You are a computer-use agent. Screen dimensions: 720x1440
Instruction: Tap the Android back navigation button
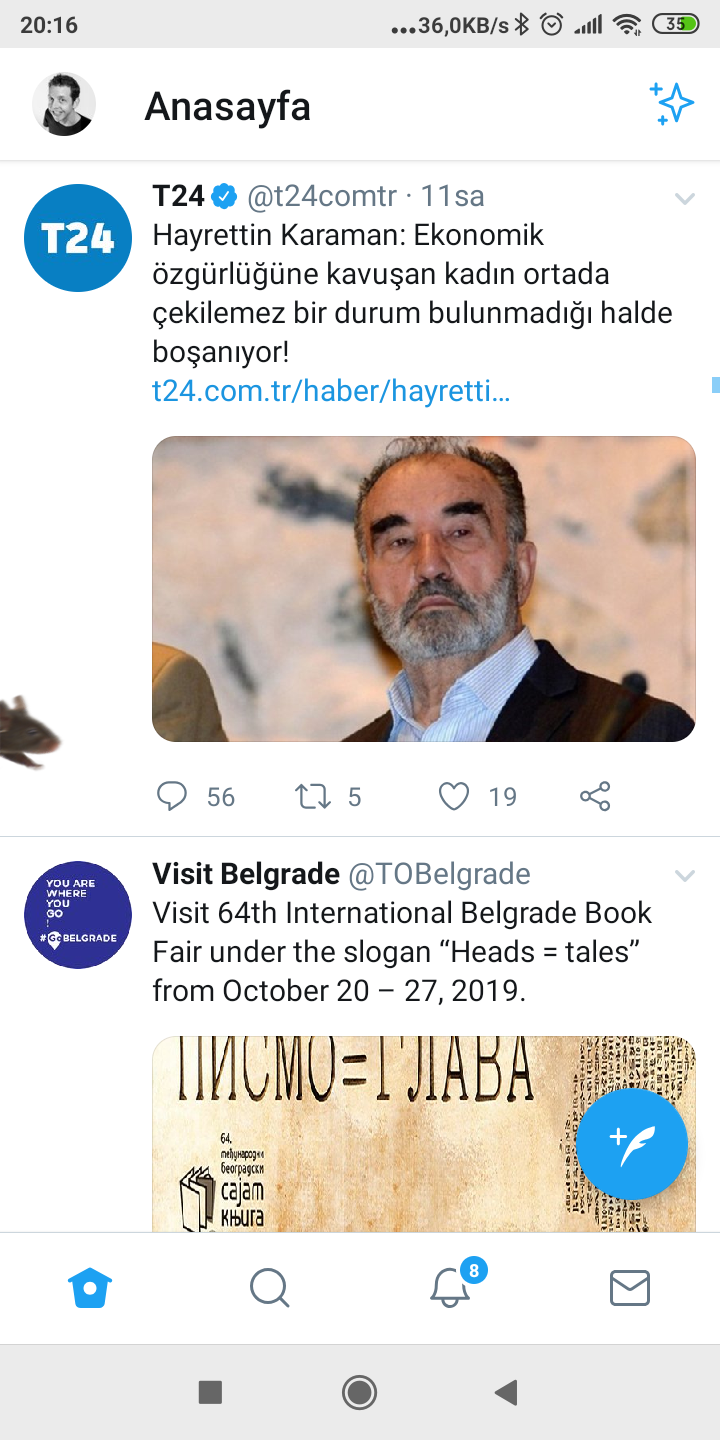pyautogui.click(x=507, y=1392)
